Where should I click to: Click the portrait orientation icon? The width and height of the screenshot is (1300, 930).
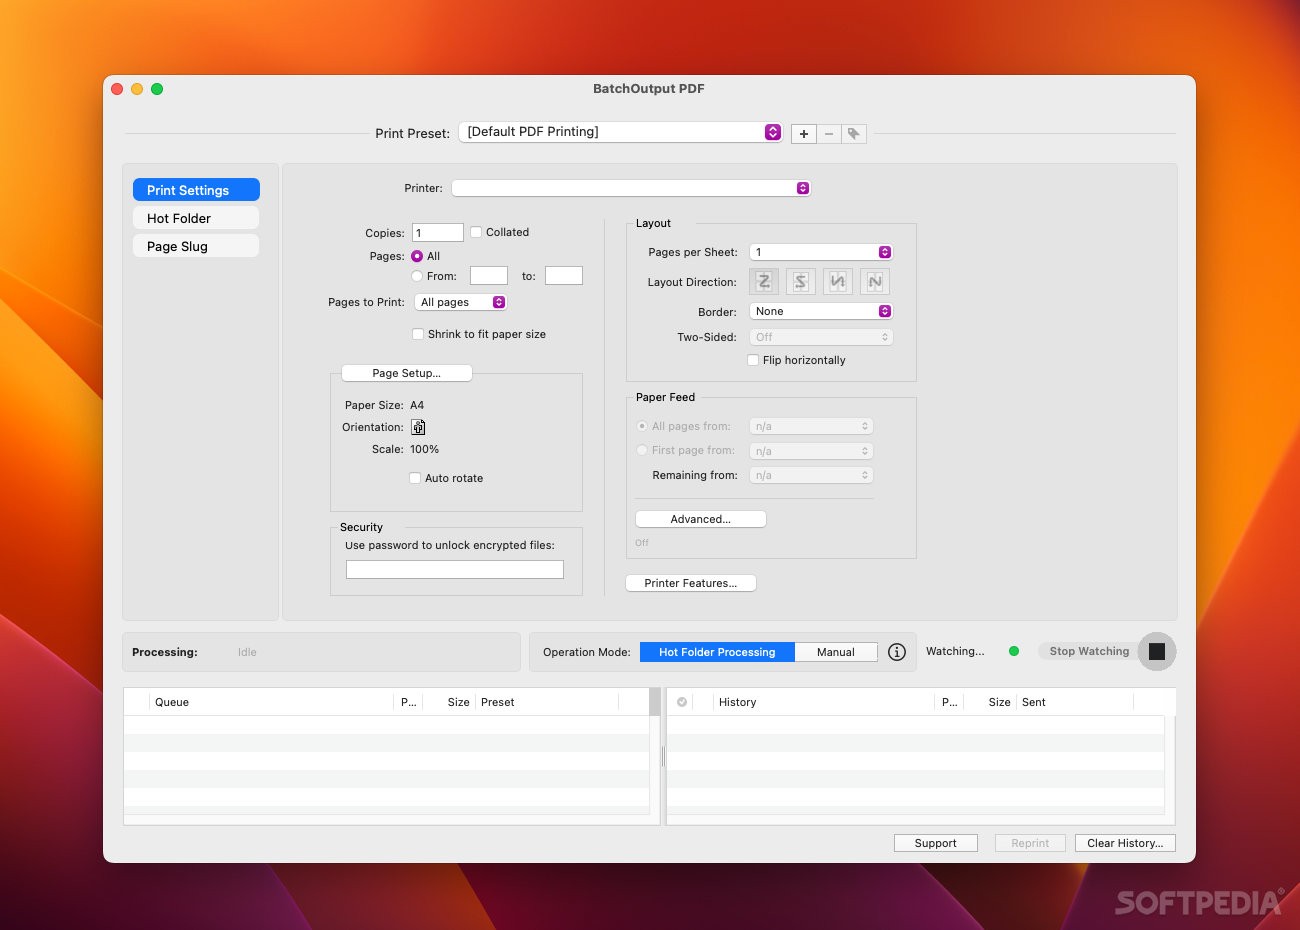click(419, 427)
